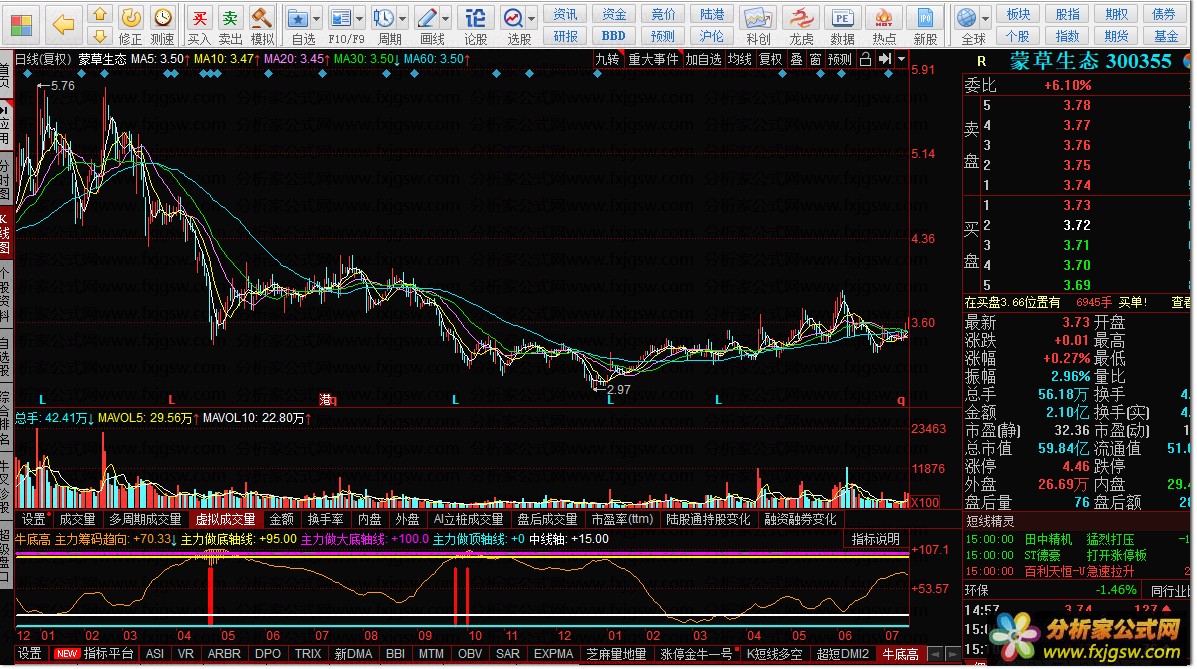
Task: Click the 查看 link beside 买单
Action: pos(1180,302)
